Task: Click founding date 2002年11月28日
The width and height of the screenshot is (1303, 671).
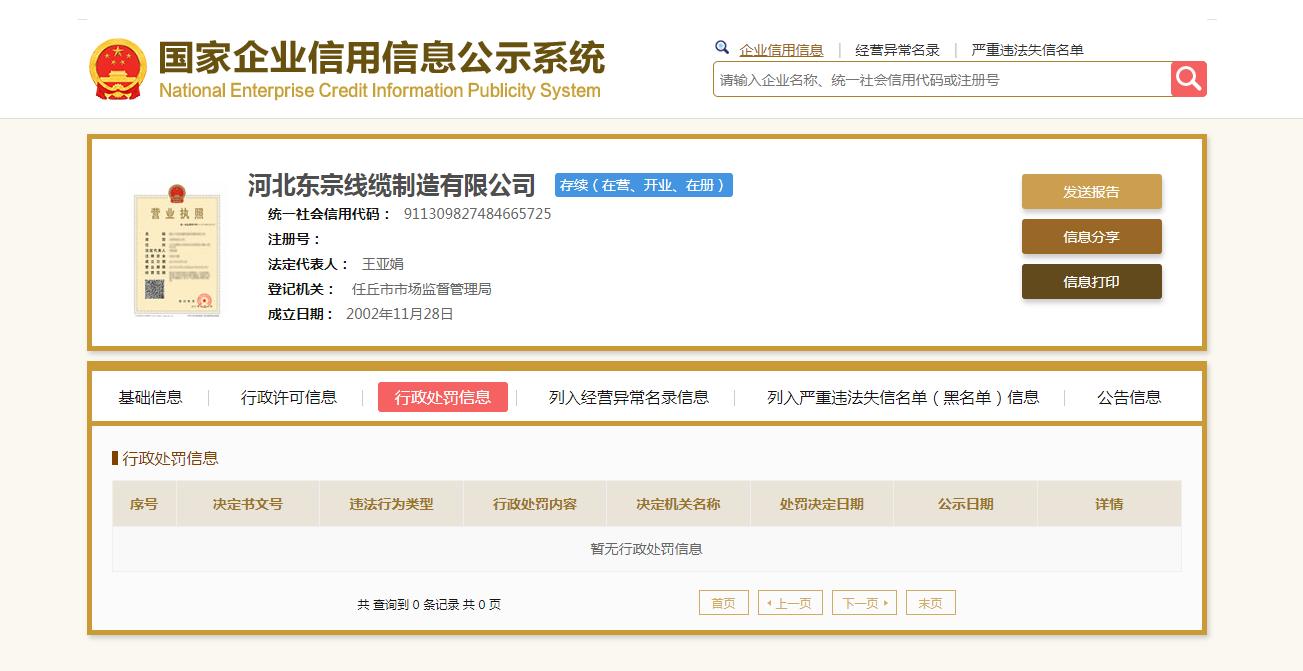Action: (x=400, y=314)
